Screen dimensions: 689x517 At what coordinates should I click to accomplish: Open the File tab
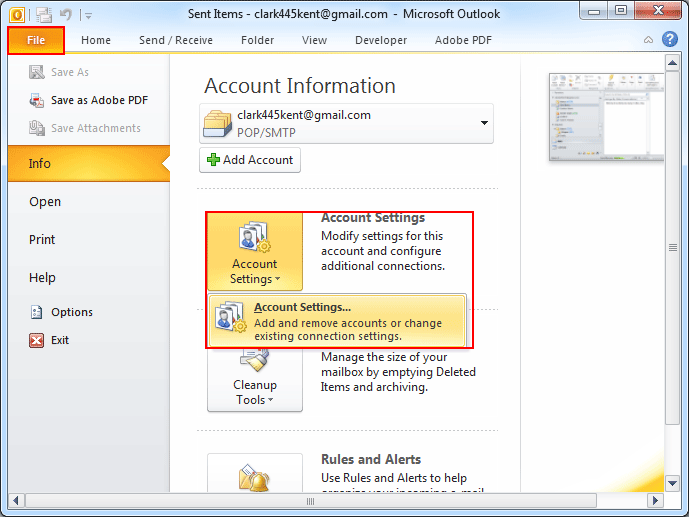(36, 40)
